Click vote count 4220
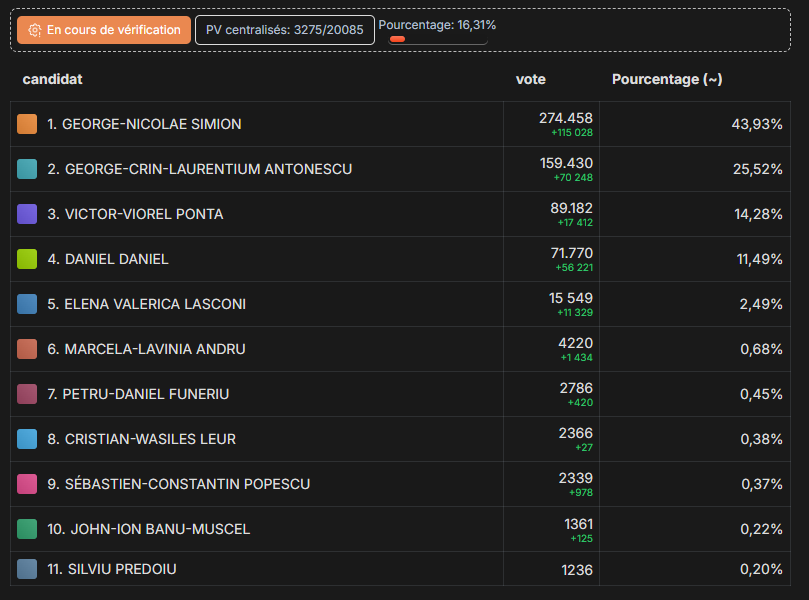Image resolution: width=809 pixels, height=600 pixels. click(575, 343)
